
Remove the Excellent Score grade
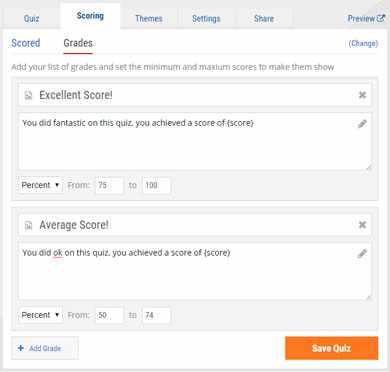pos(362,95)
